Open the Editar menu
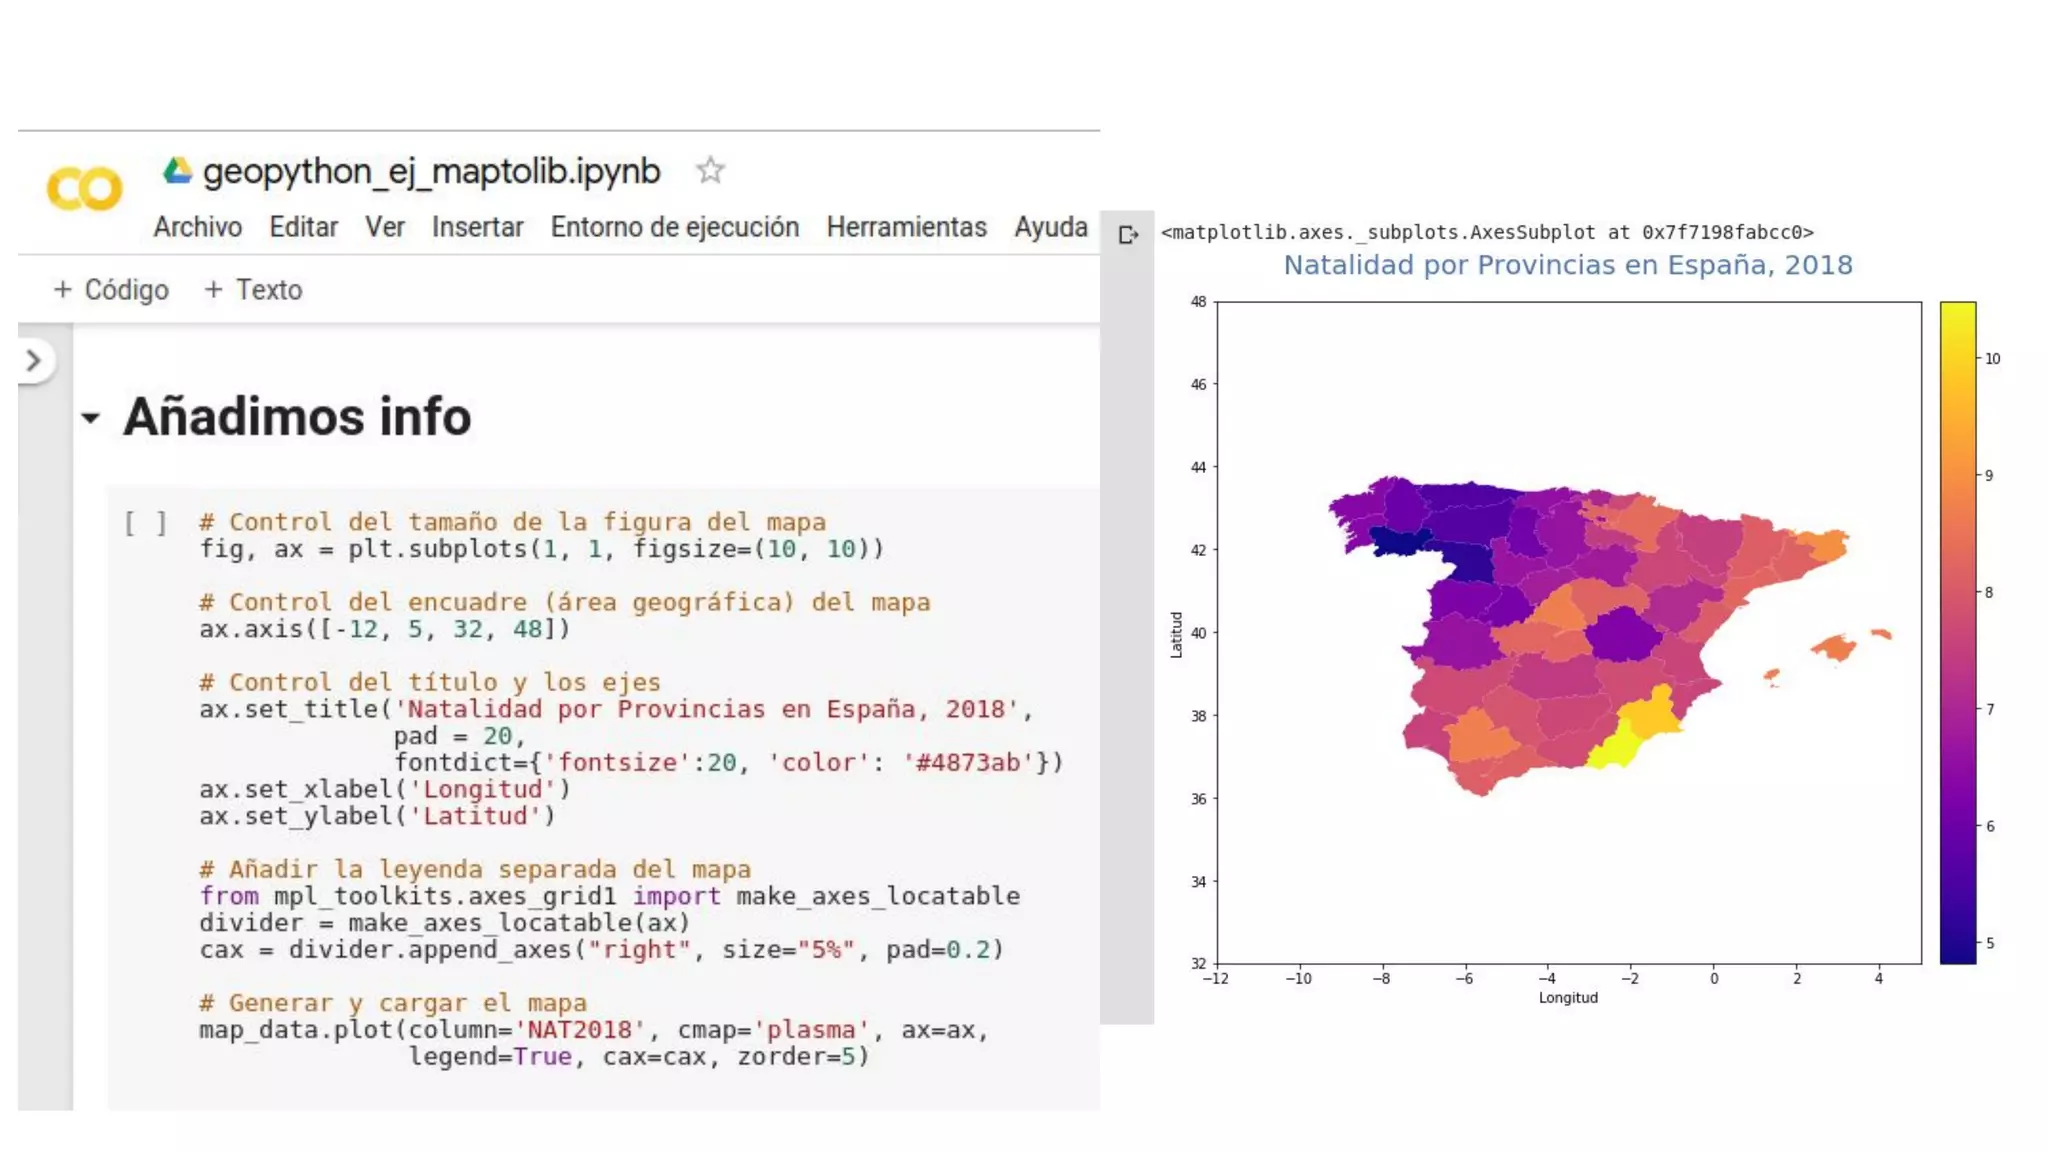The image size is (2048, 1152). [303, 228]
